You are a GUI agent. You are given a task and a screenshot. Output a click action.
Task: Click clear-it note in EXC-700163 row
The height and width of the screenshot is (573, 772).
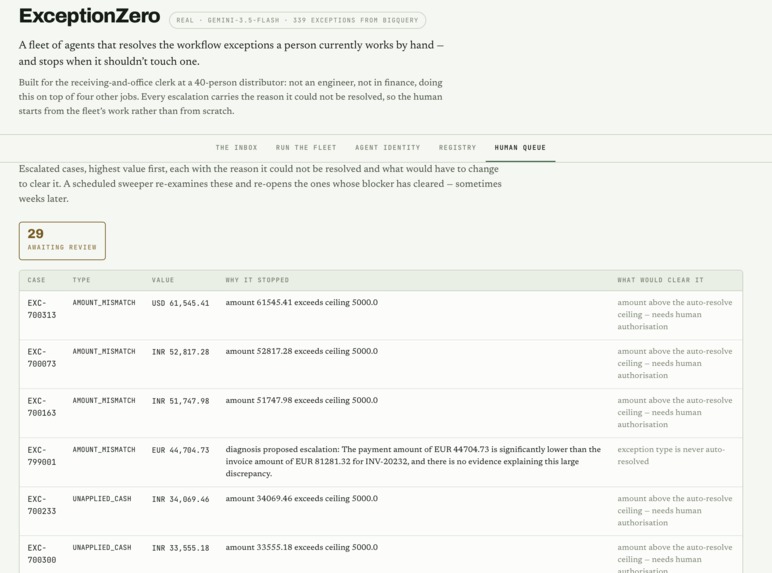(675, 412)
